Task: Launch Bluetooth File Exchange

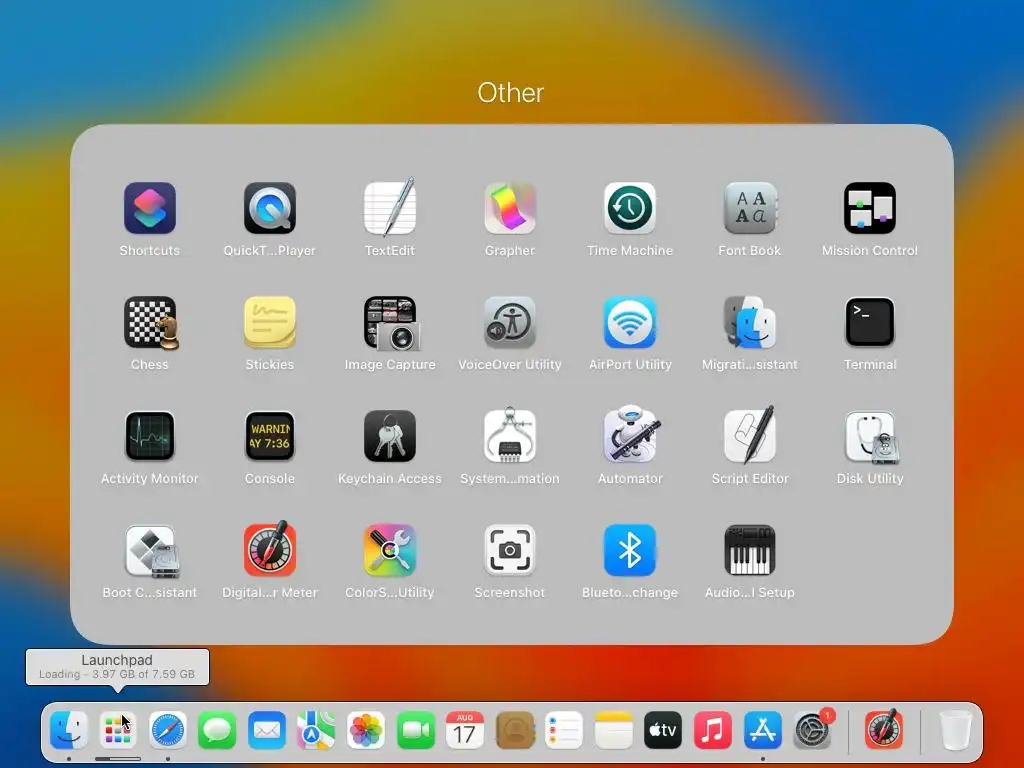Action: (630, 551)
